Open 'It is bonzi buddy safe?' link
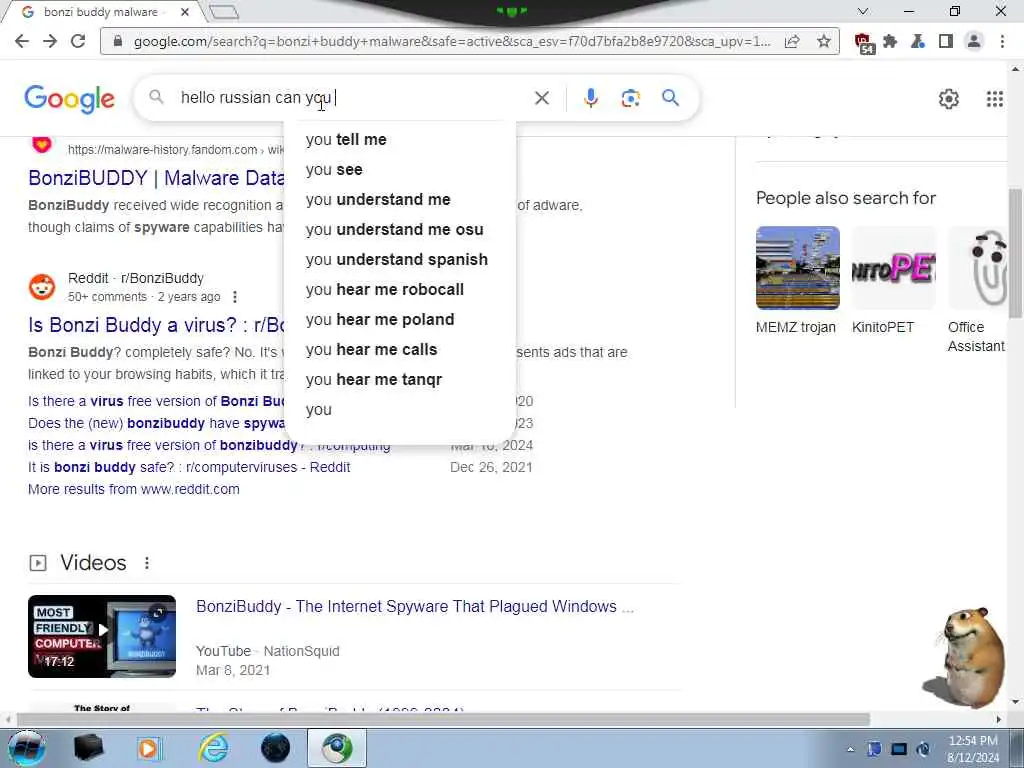1024x768 pixels. click(189, 467)
